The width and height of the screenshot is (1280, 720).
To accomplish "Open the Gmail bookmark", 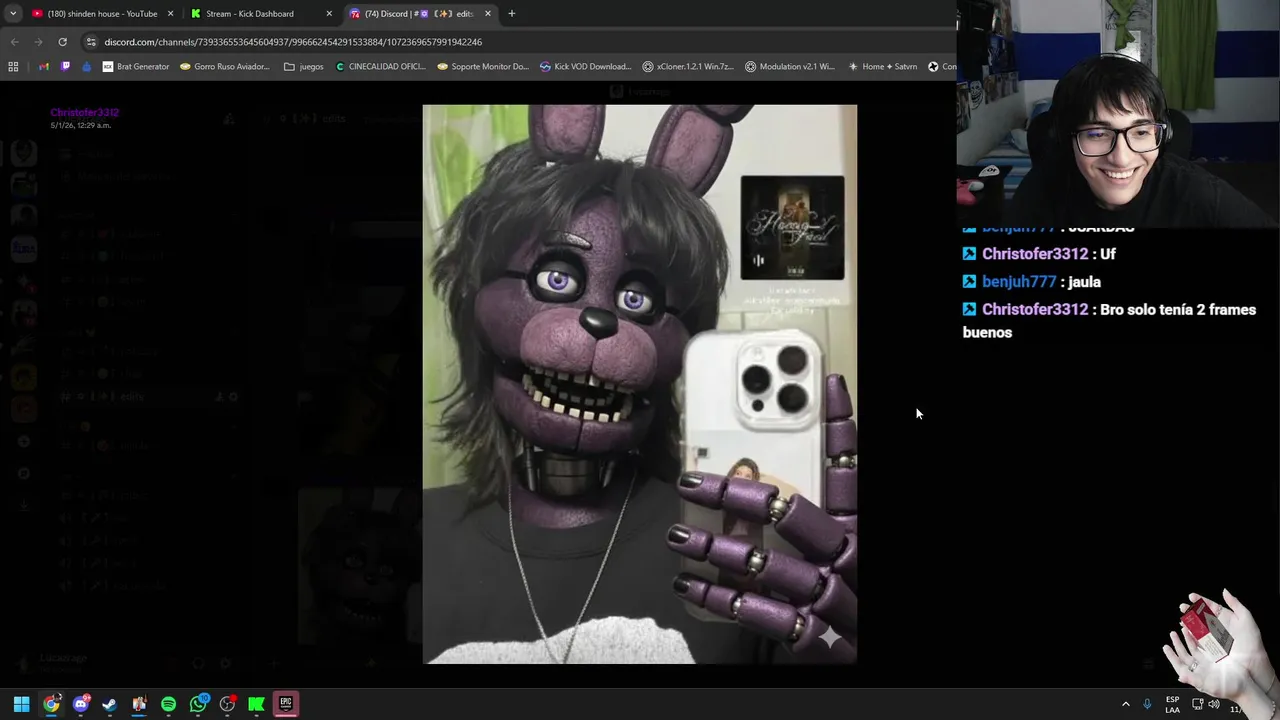I will tap(44, 67).
